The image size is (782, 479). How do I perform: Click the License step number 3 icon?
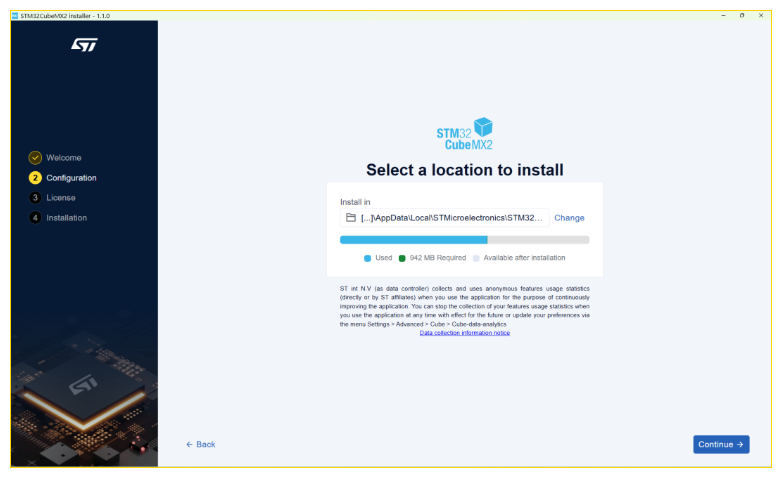pyautogui.click(x=35, y=198)
